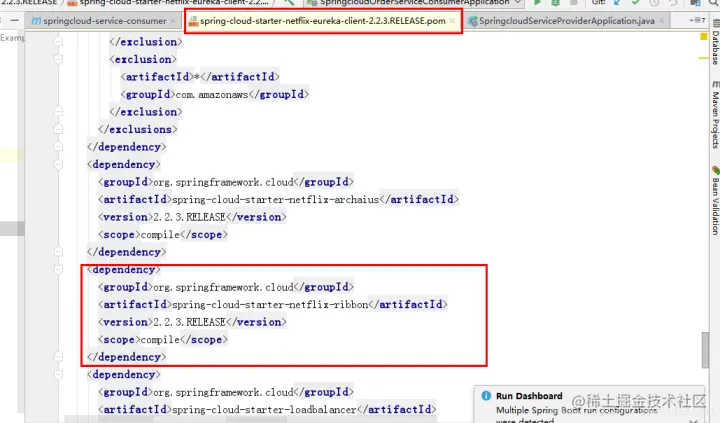Viewport: 720px width, 423px height.
Task: Click the search everywhere magnifier icon
Action: [x=714, y=2]
